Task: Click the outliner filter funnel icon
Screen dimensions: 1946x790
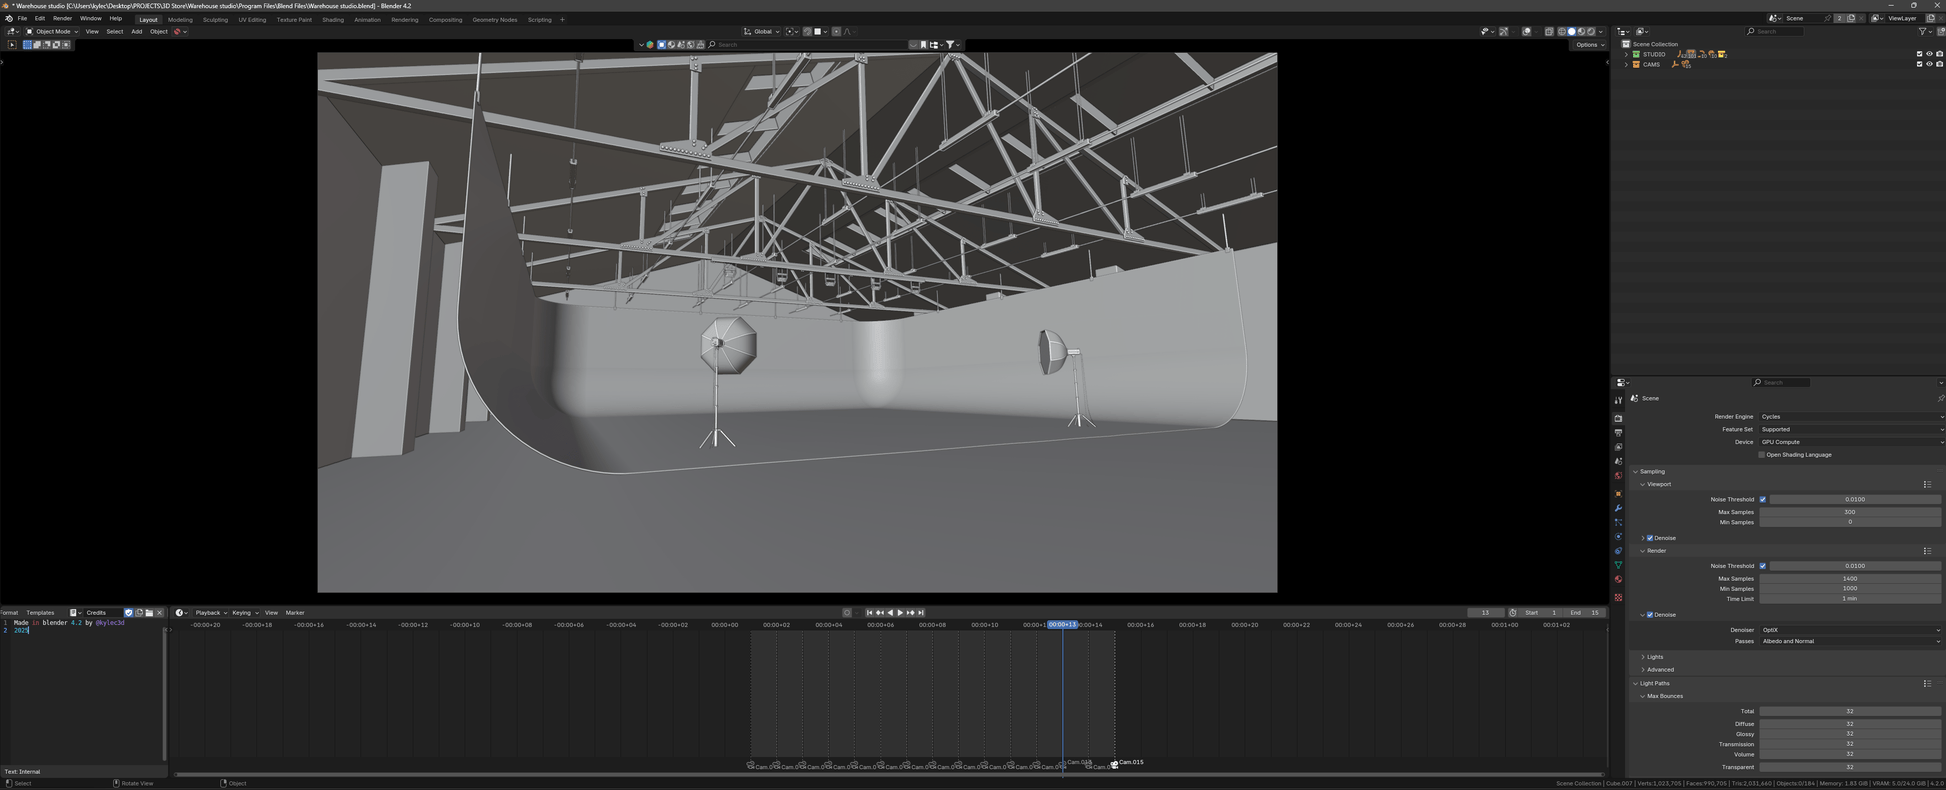Action: click(1922, 32)
